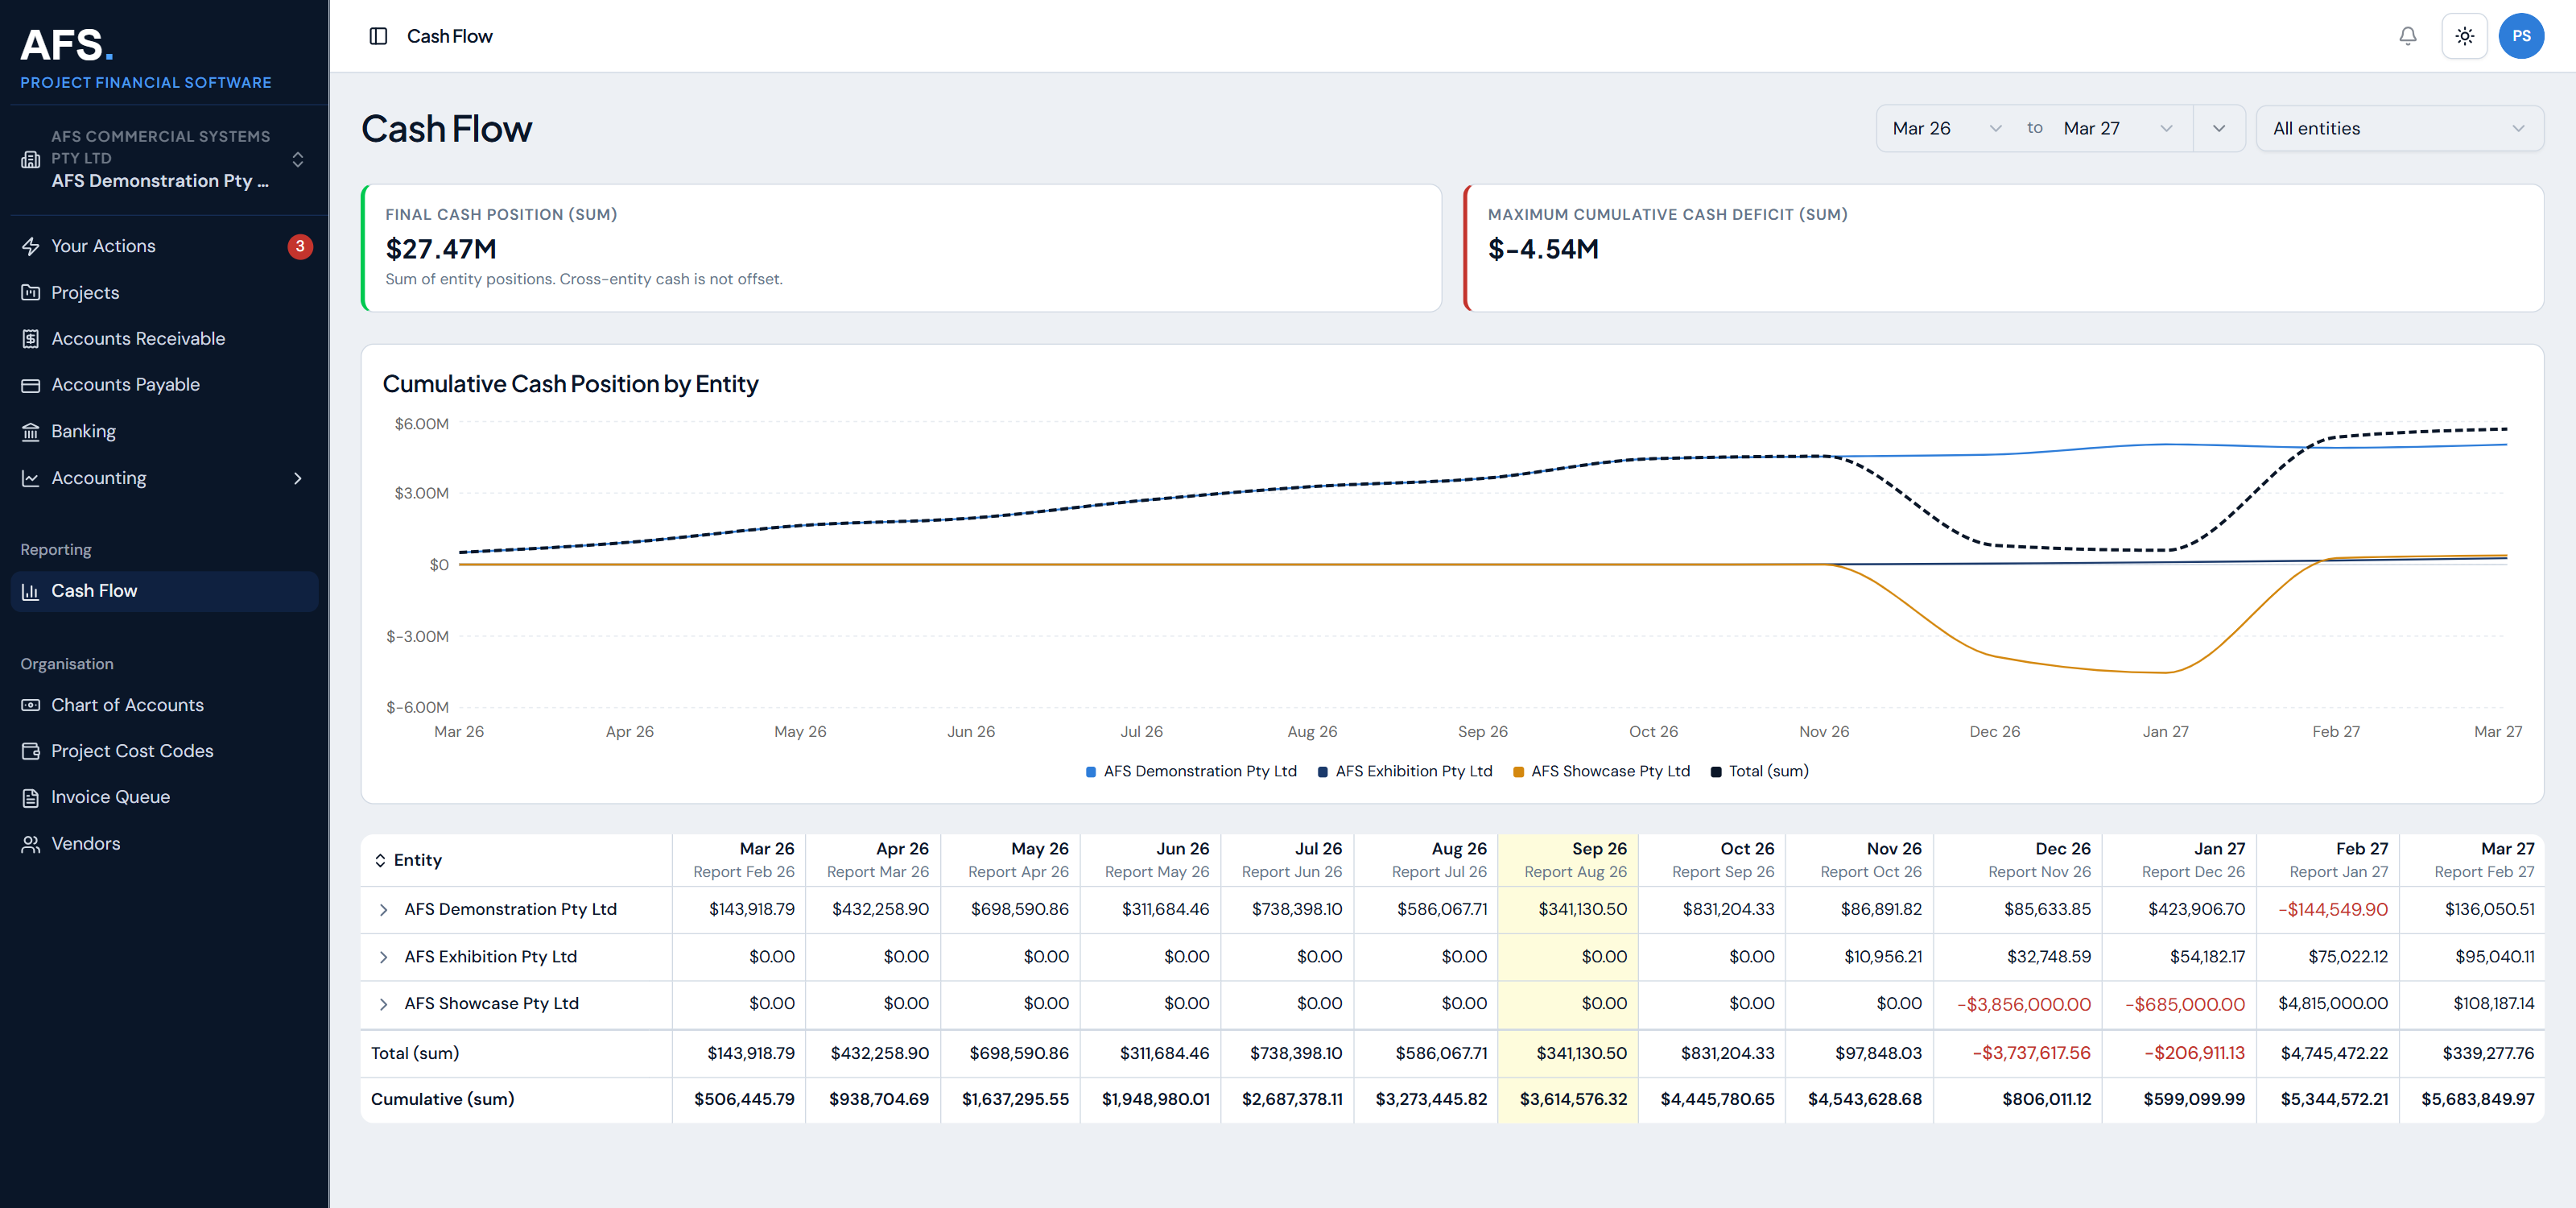Click the Invoice Queue document icon
This screenshot has width=2576, height=1208.
pyautogui.click(x=31, y=797)
